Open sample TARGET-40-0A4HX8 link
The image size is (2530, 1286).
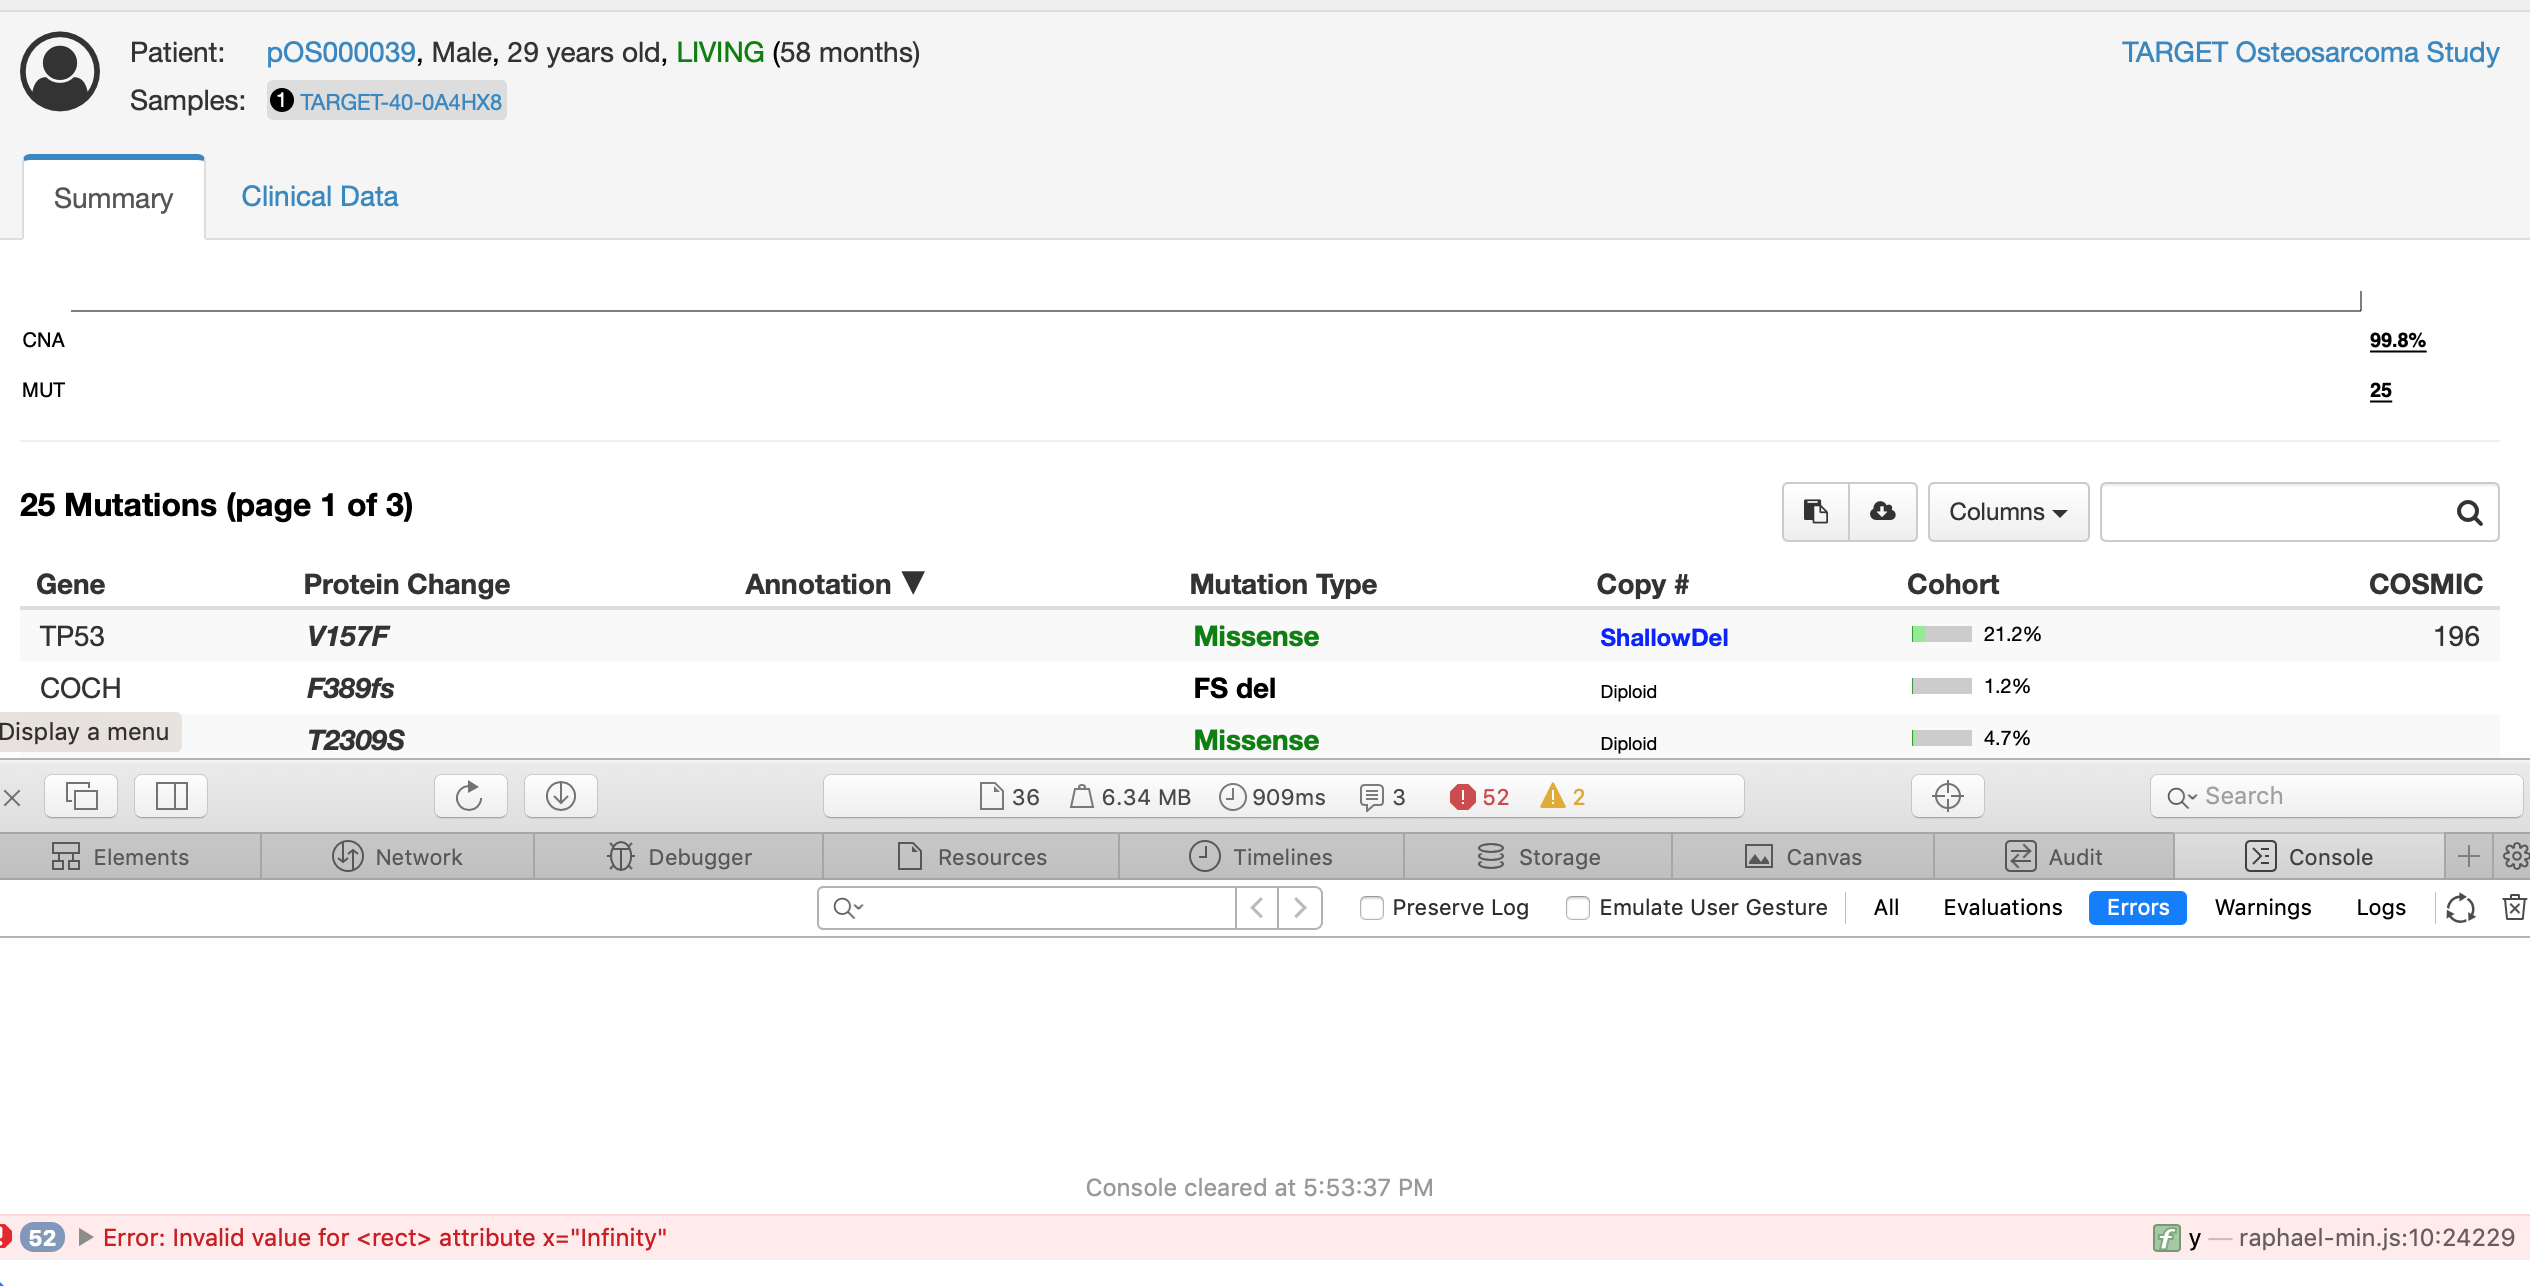point(401,102)
